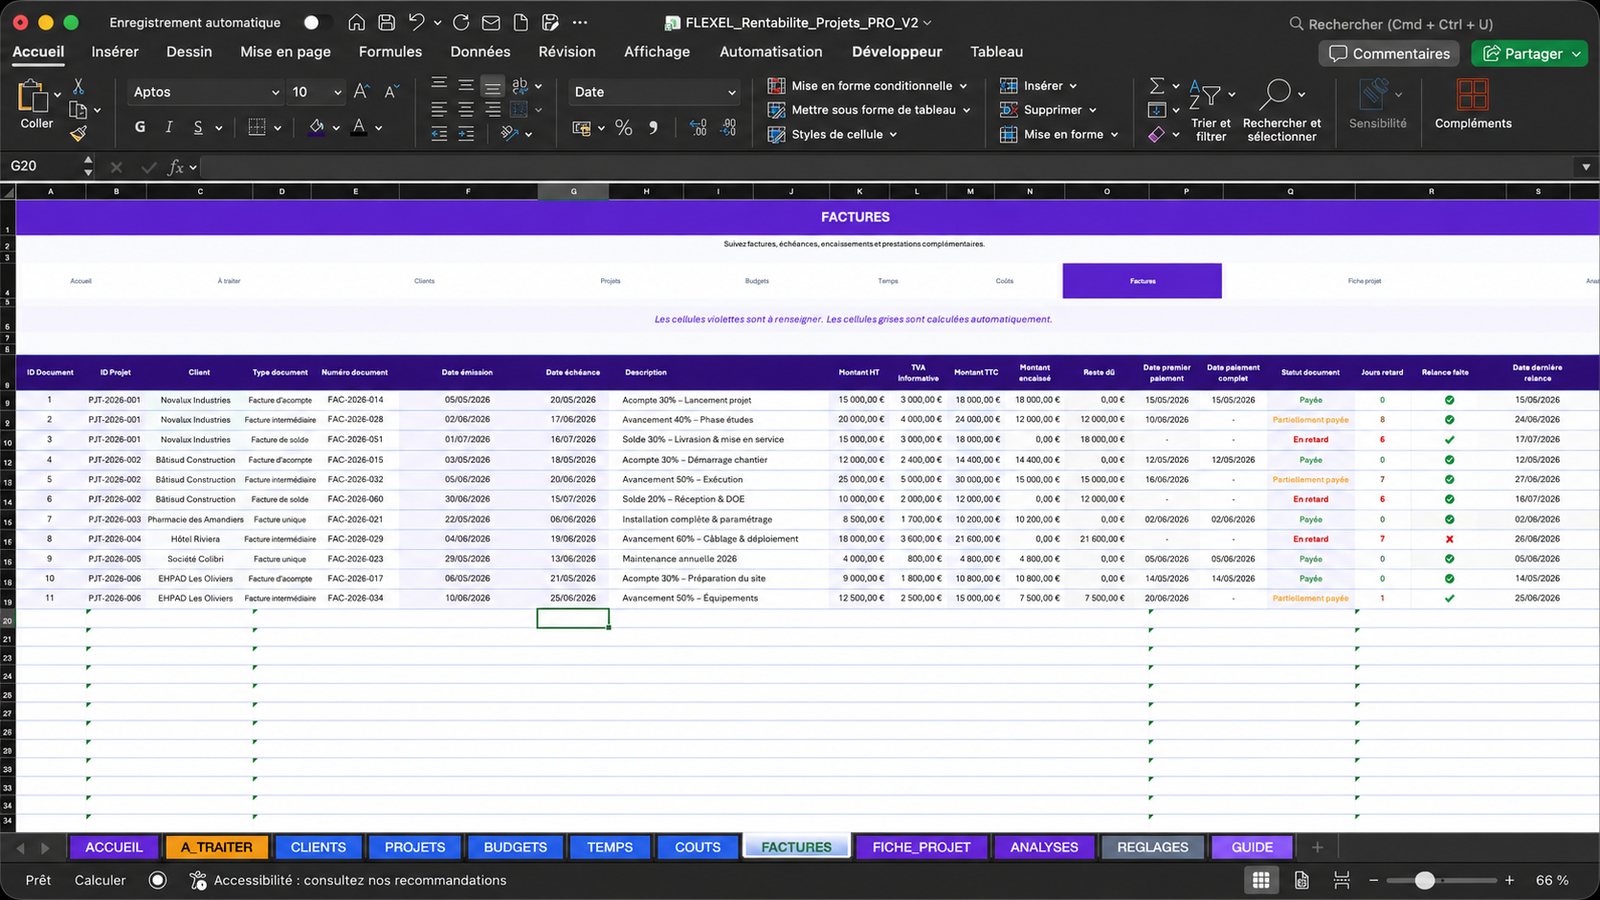Open Trier et filtrer
Screen dimensions: 1600x900
1211,110
